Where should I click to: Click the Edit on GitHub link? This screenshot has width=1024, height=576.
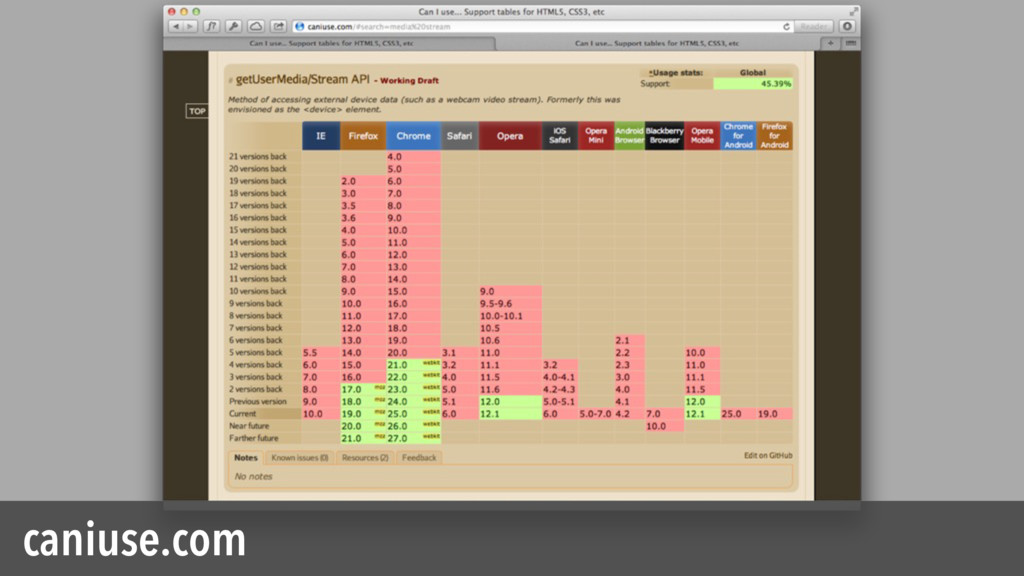click(x=768, y=456)
